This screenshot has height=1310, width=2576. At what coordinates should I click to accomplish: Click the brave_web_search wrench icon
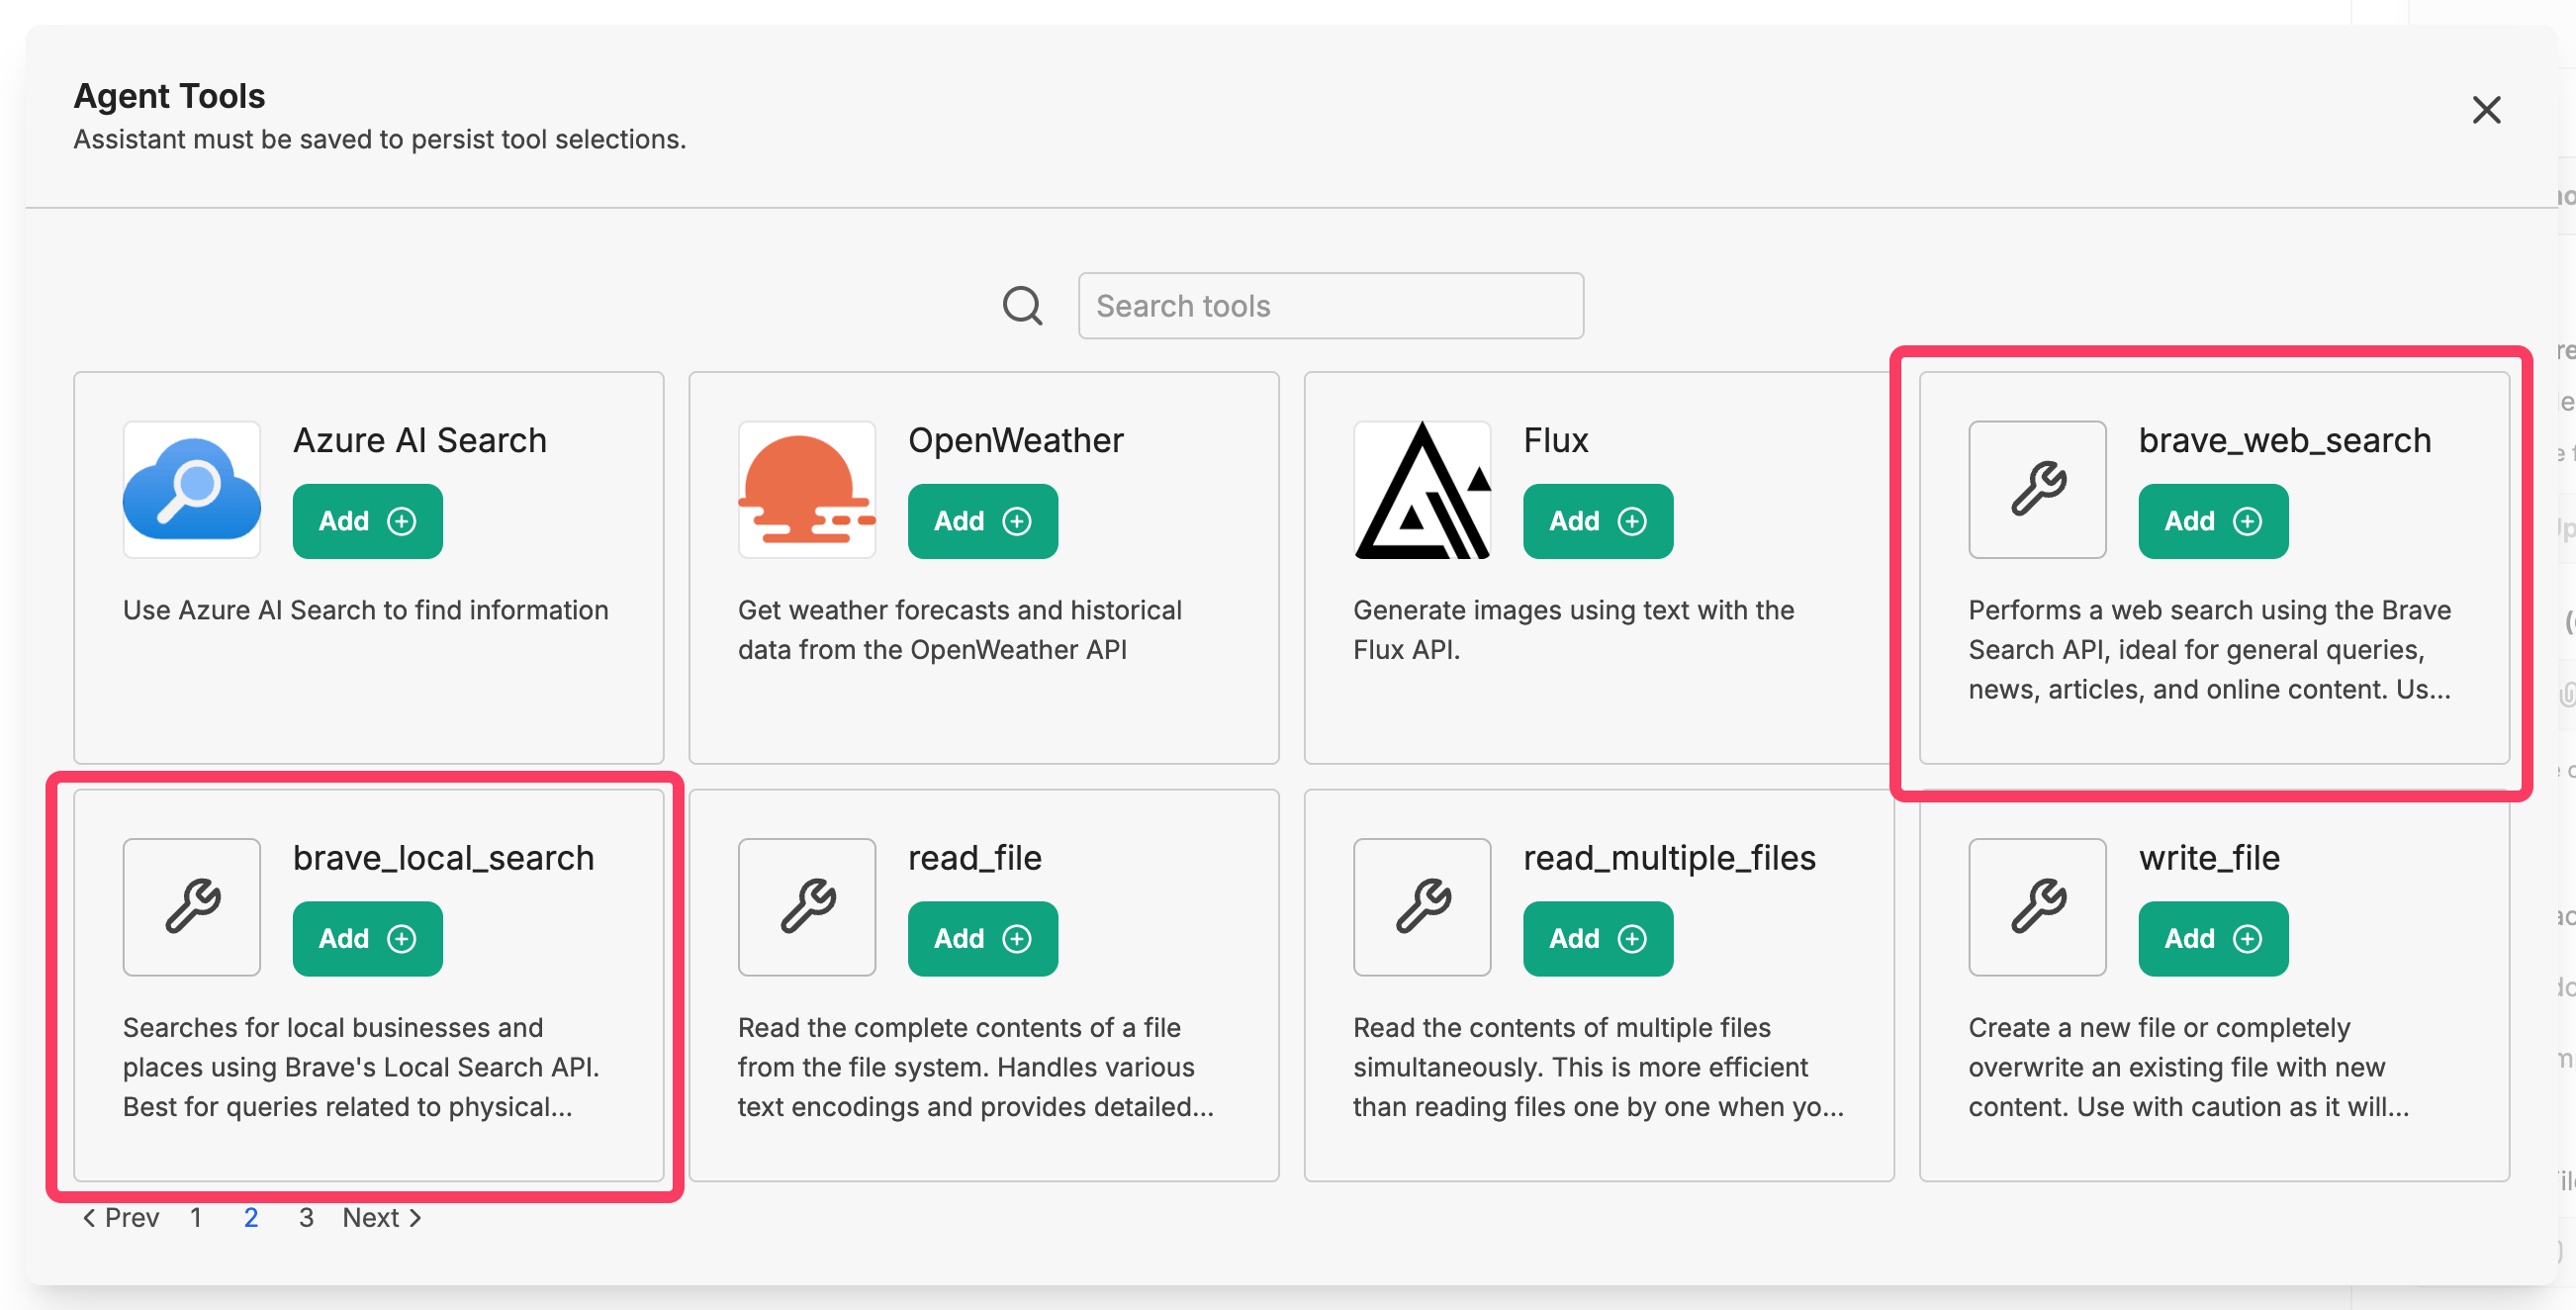tap(2036, 489)
